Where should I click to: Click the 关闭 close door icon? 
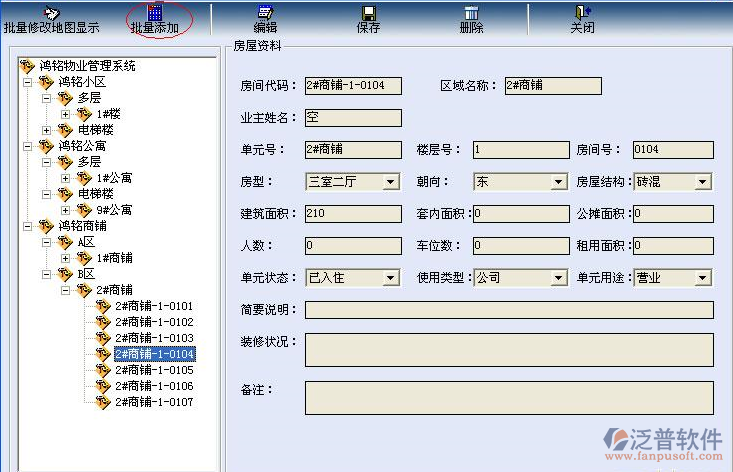[582, 12]
